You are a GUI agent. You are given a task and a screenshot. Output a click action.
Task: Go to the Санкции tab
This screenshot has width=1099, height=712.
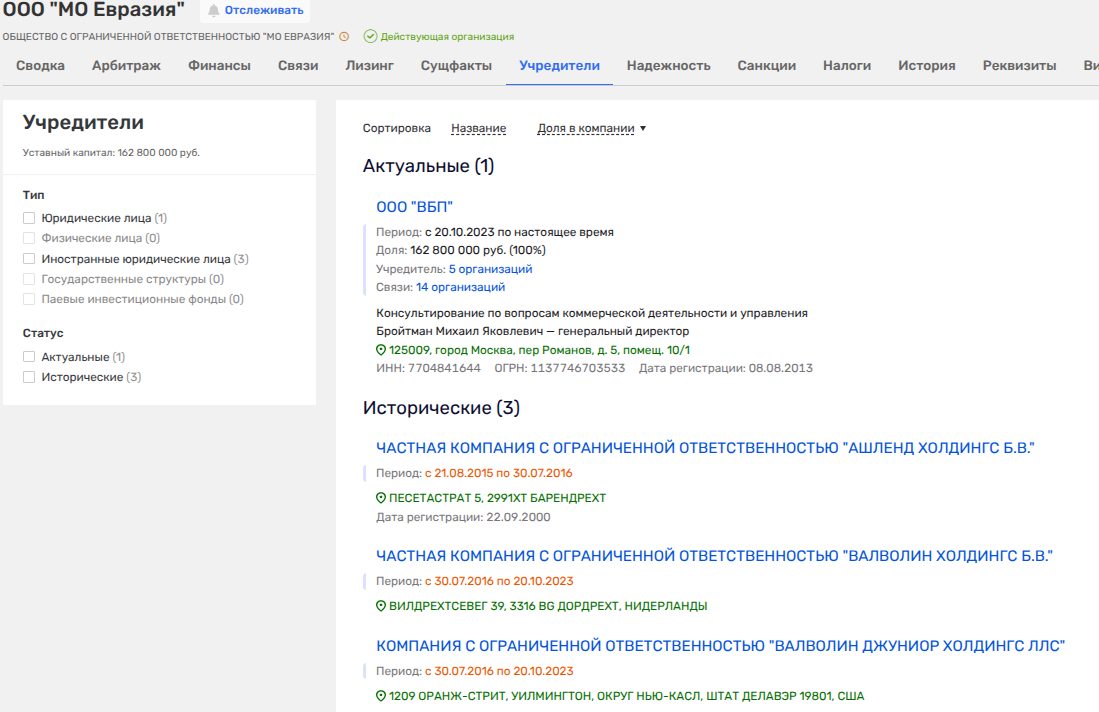(766, 66)
